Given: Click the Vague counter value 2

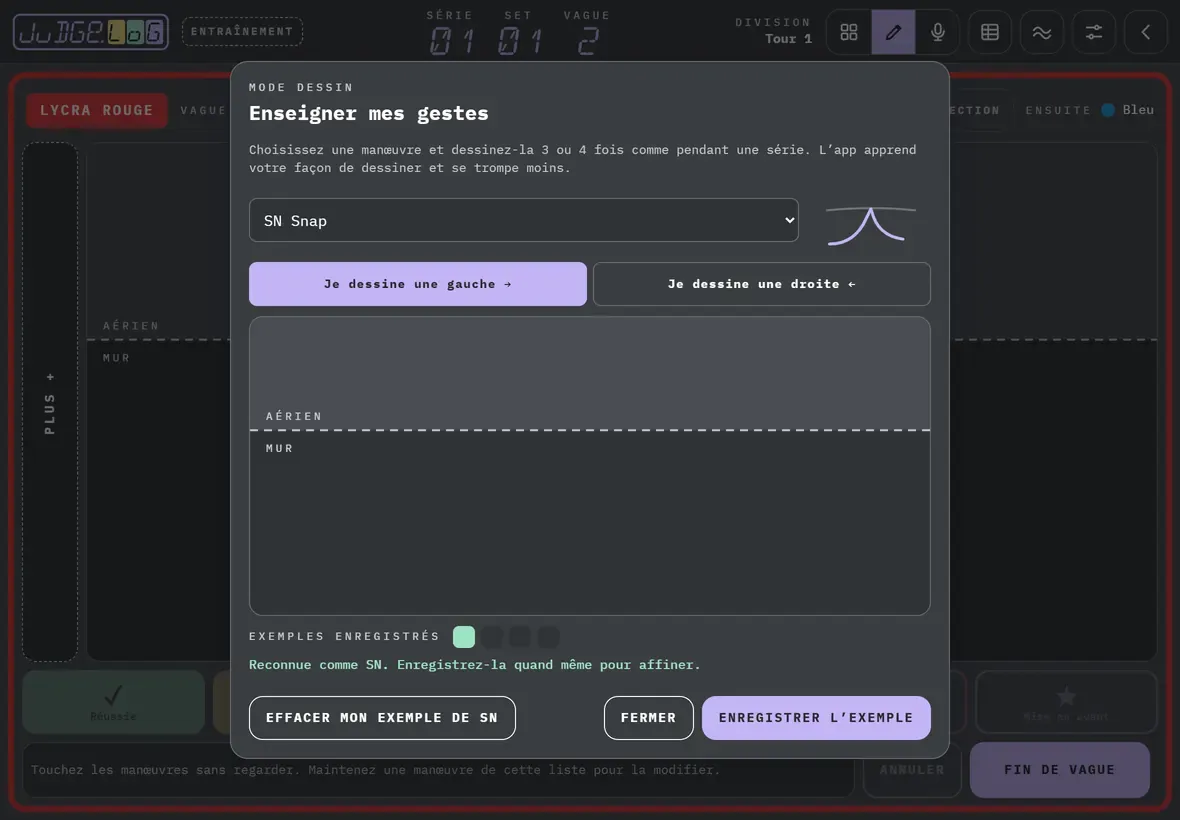Looking at the screenshot, I should coord(588,41).
